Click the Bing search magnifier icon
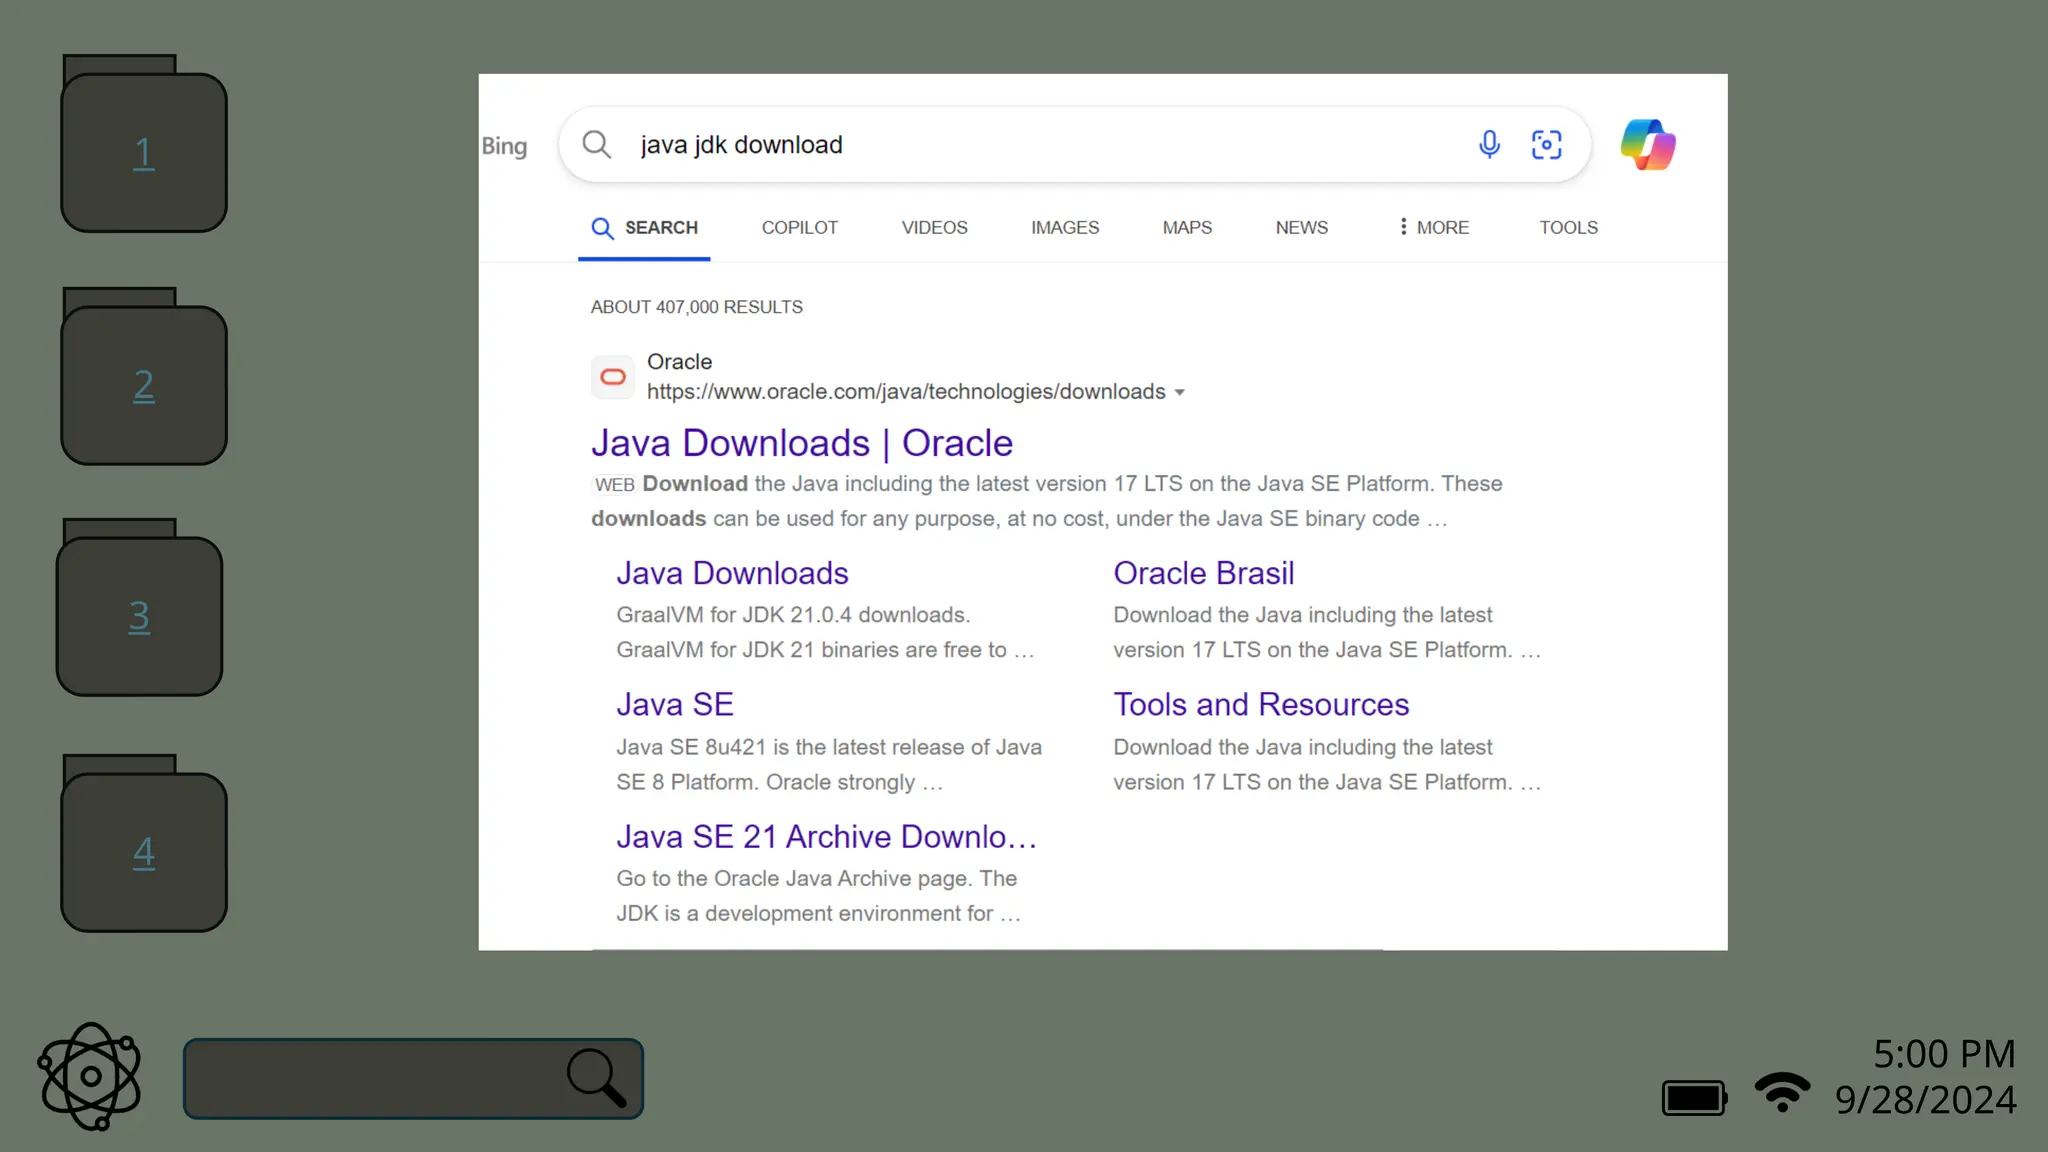This screenshot has width=2048, height=1152. coord(597,145)
